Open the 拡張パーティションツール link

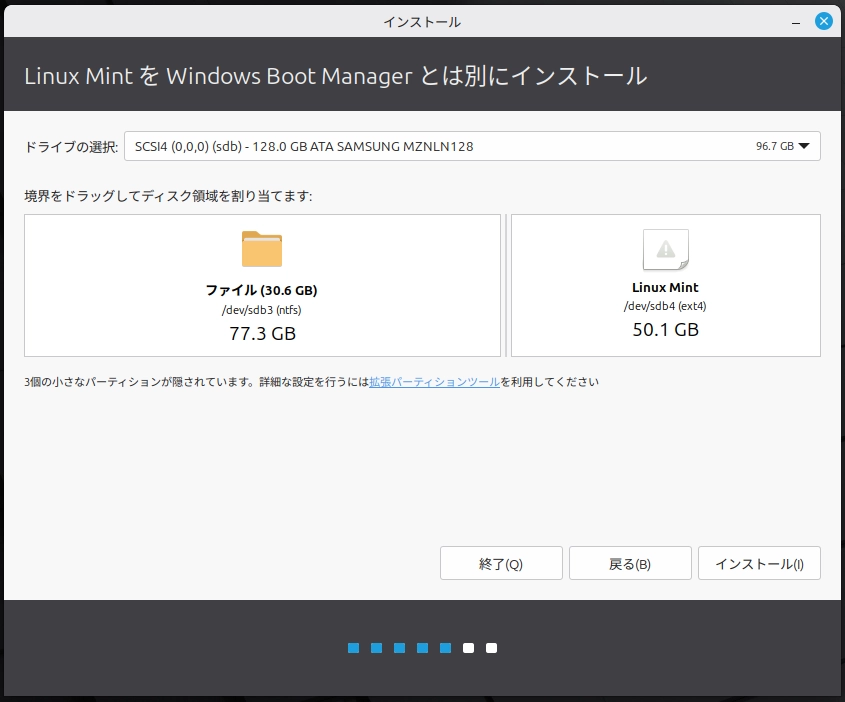pyautogui.click(x=434, y=382)
